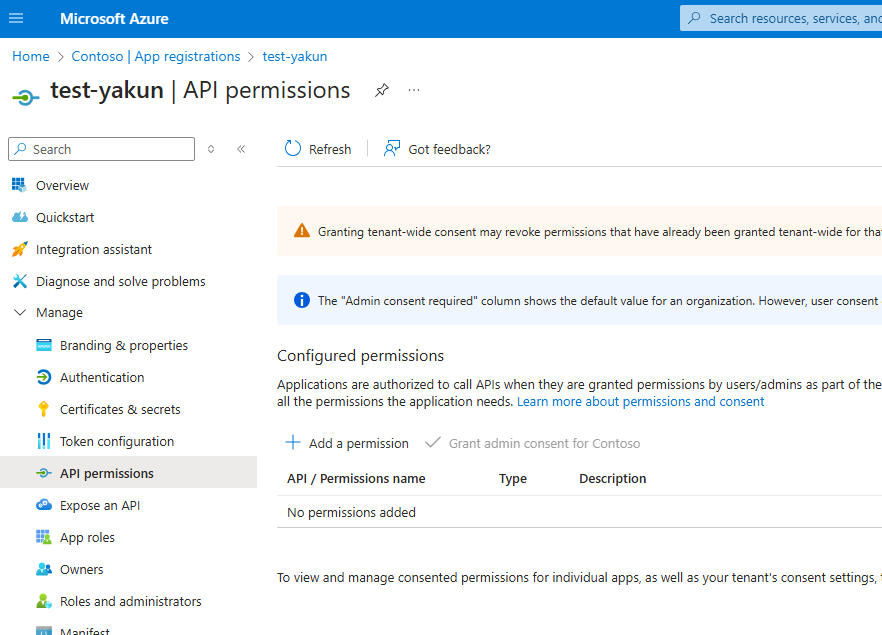Open Contoso | App registrations breadcrumb
Image resolution: width=882 pixels, height=635 pixels.
(x=156, y=56)
